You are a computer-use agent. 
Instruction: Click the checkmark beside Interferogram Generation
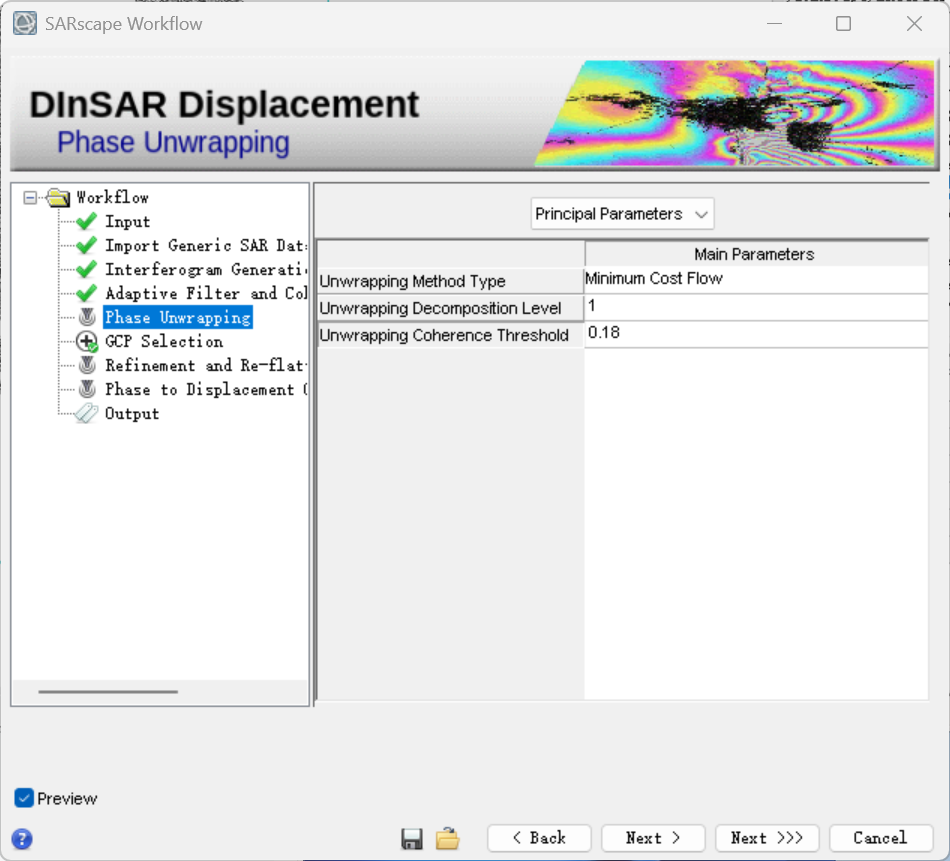pyautogui.click(x=87, y=270)
